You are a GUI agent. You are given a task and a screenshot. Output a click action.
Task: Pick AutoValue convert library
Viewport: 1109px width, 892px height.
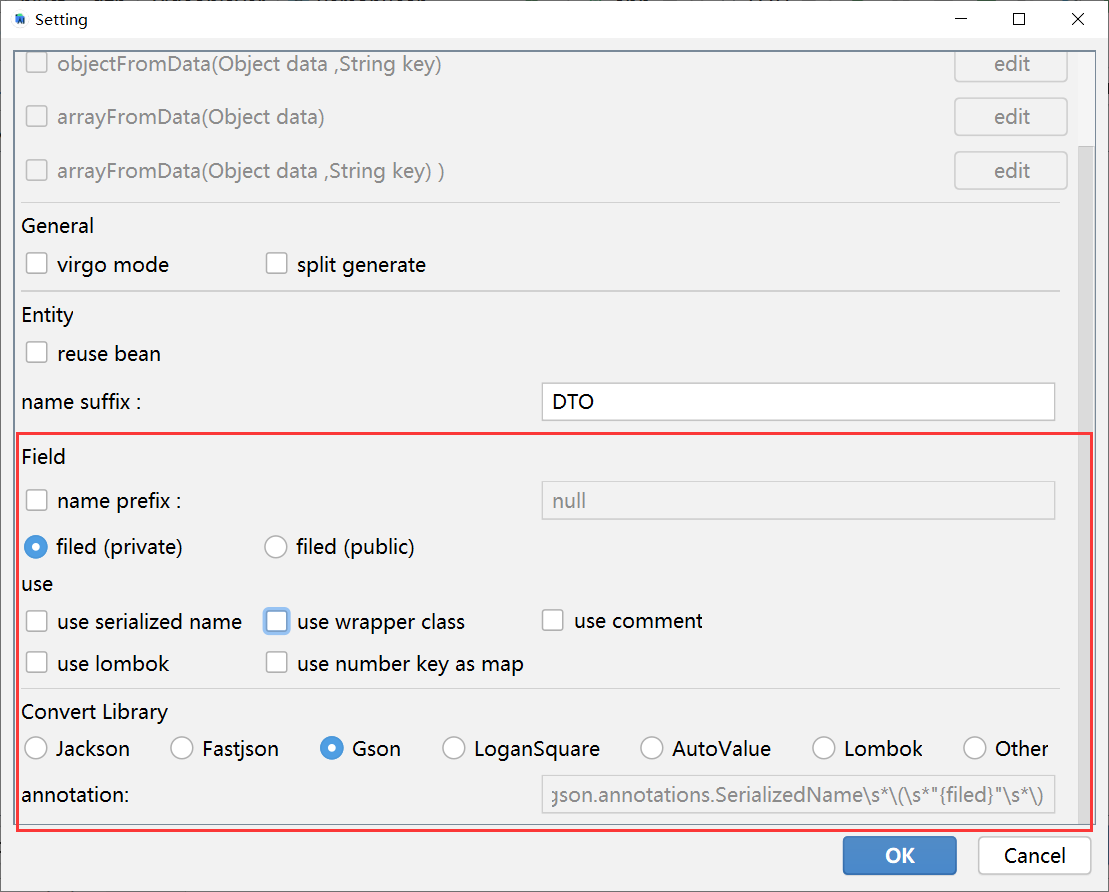(651, 748)
